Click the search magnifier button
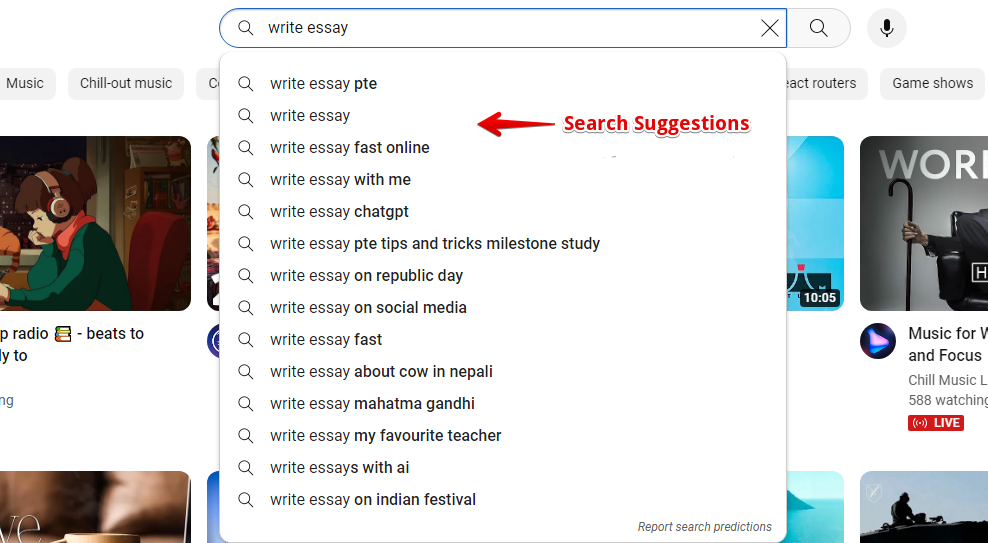Screen dimensions: 988x543 (x=818, y=28)
